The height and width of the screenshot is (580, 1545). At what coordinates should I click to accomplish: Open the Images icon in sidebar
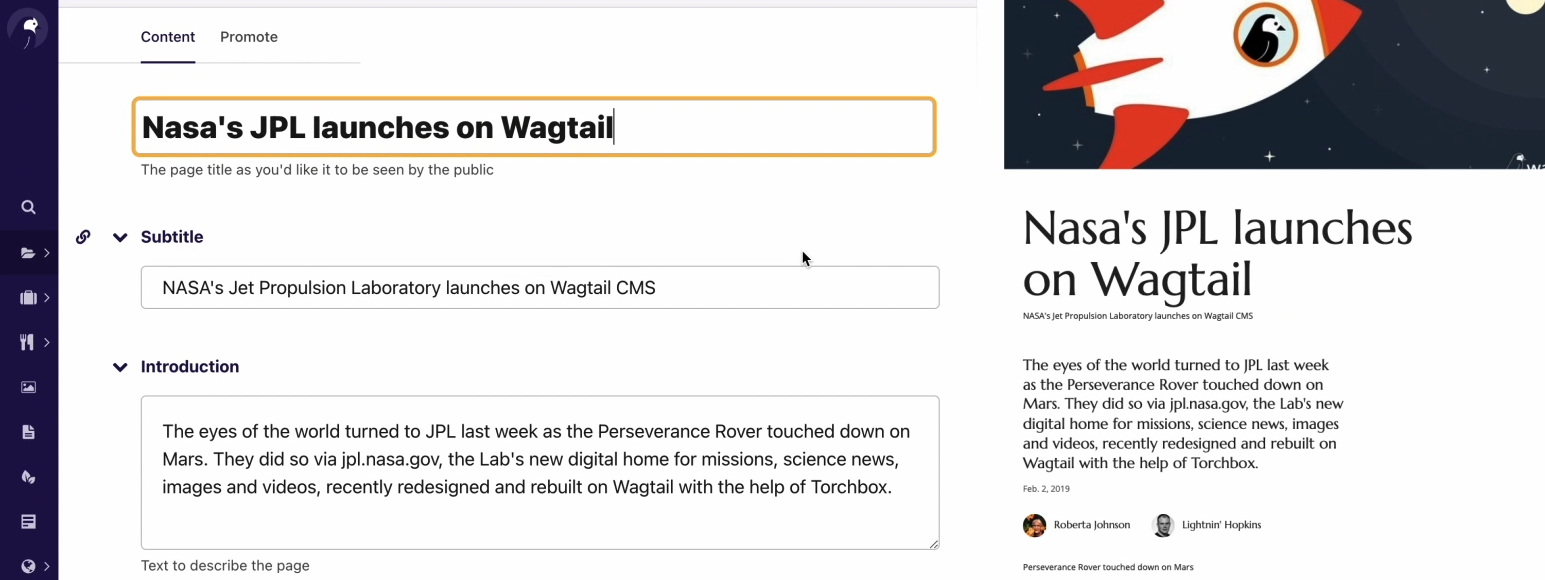click(28, 387)
